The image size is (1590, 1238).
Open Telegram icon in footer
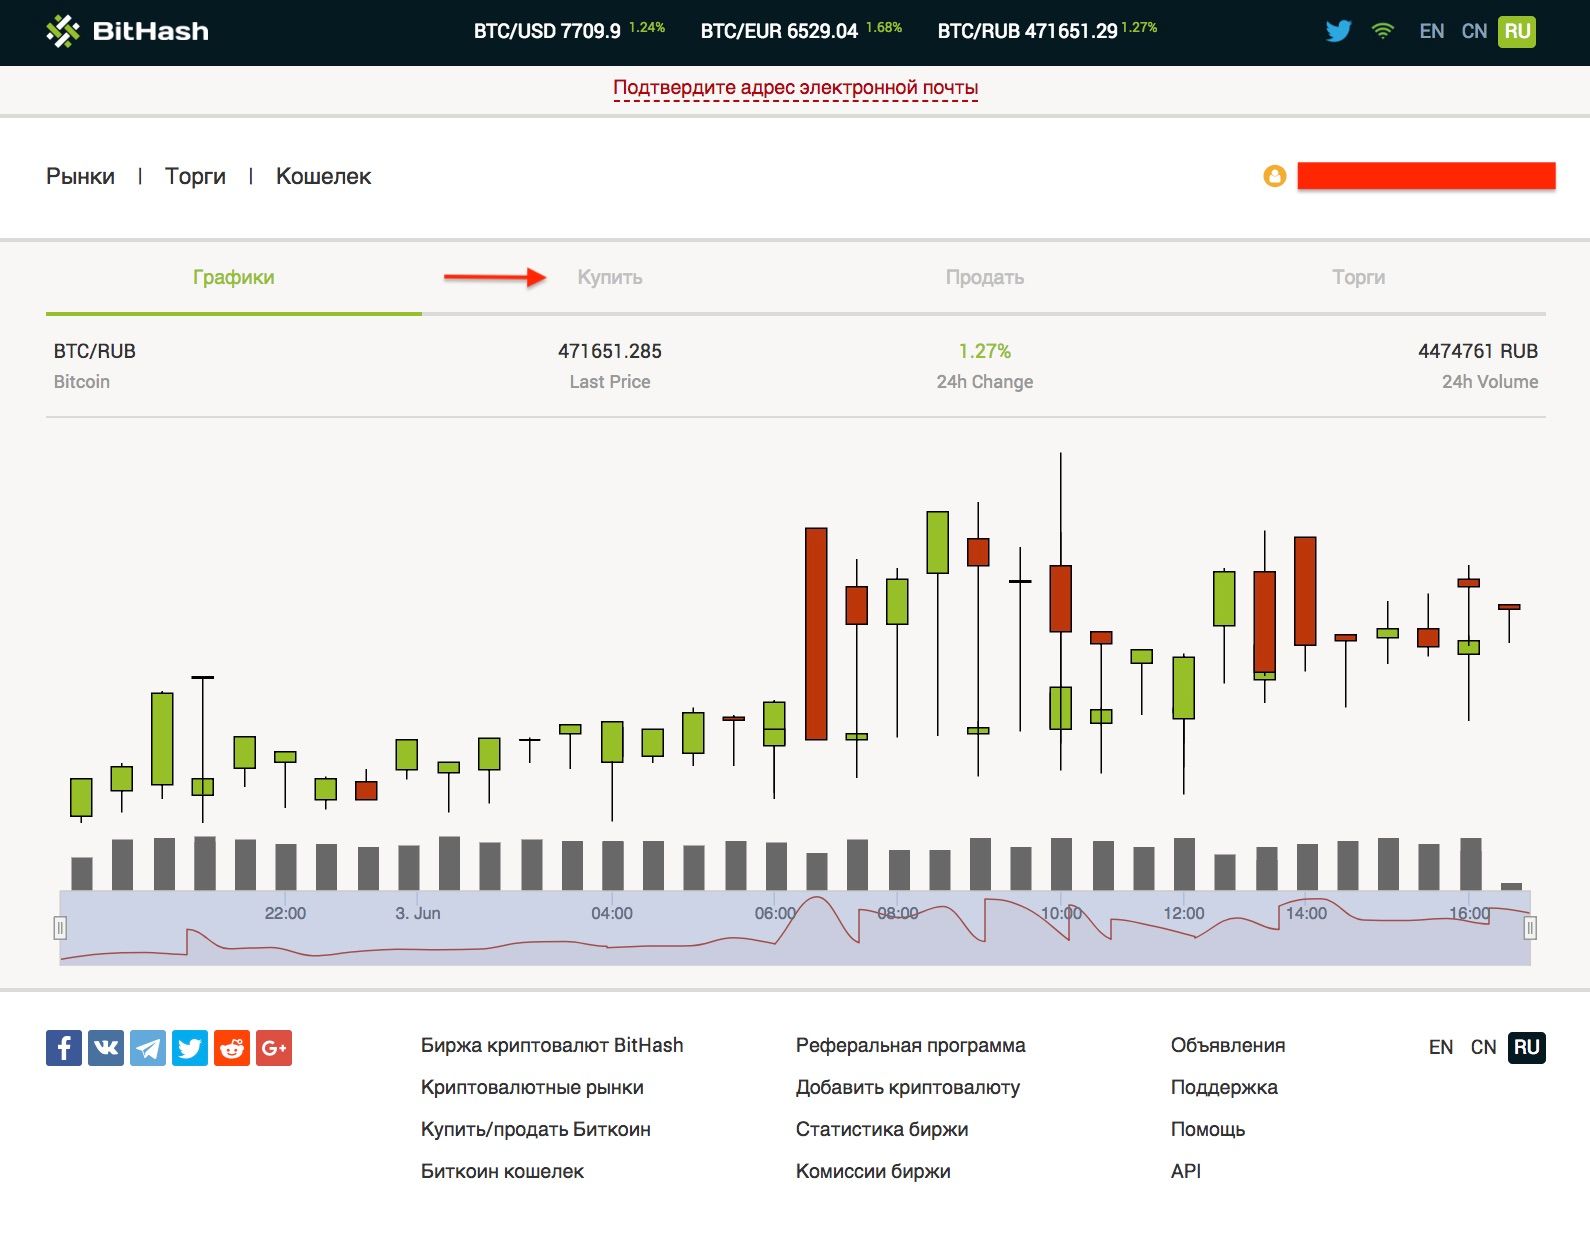[148, 1048]
